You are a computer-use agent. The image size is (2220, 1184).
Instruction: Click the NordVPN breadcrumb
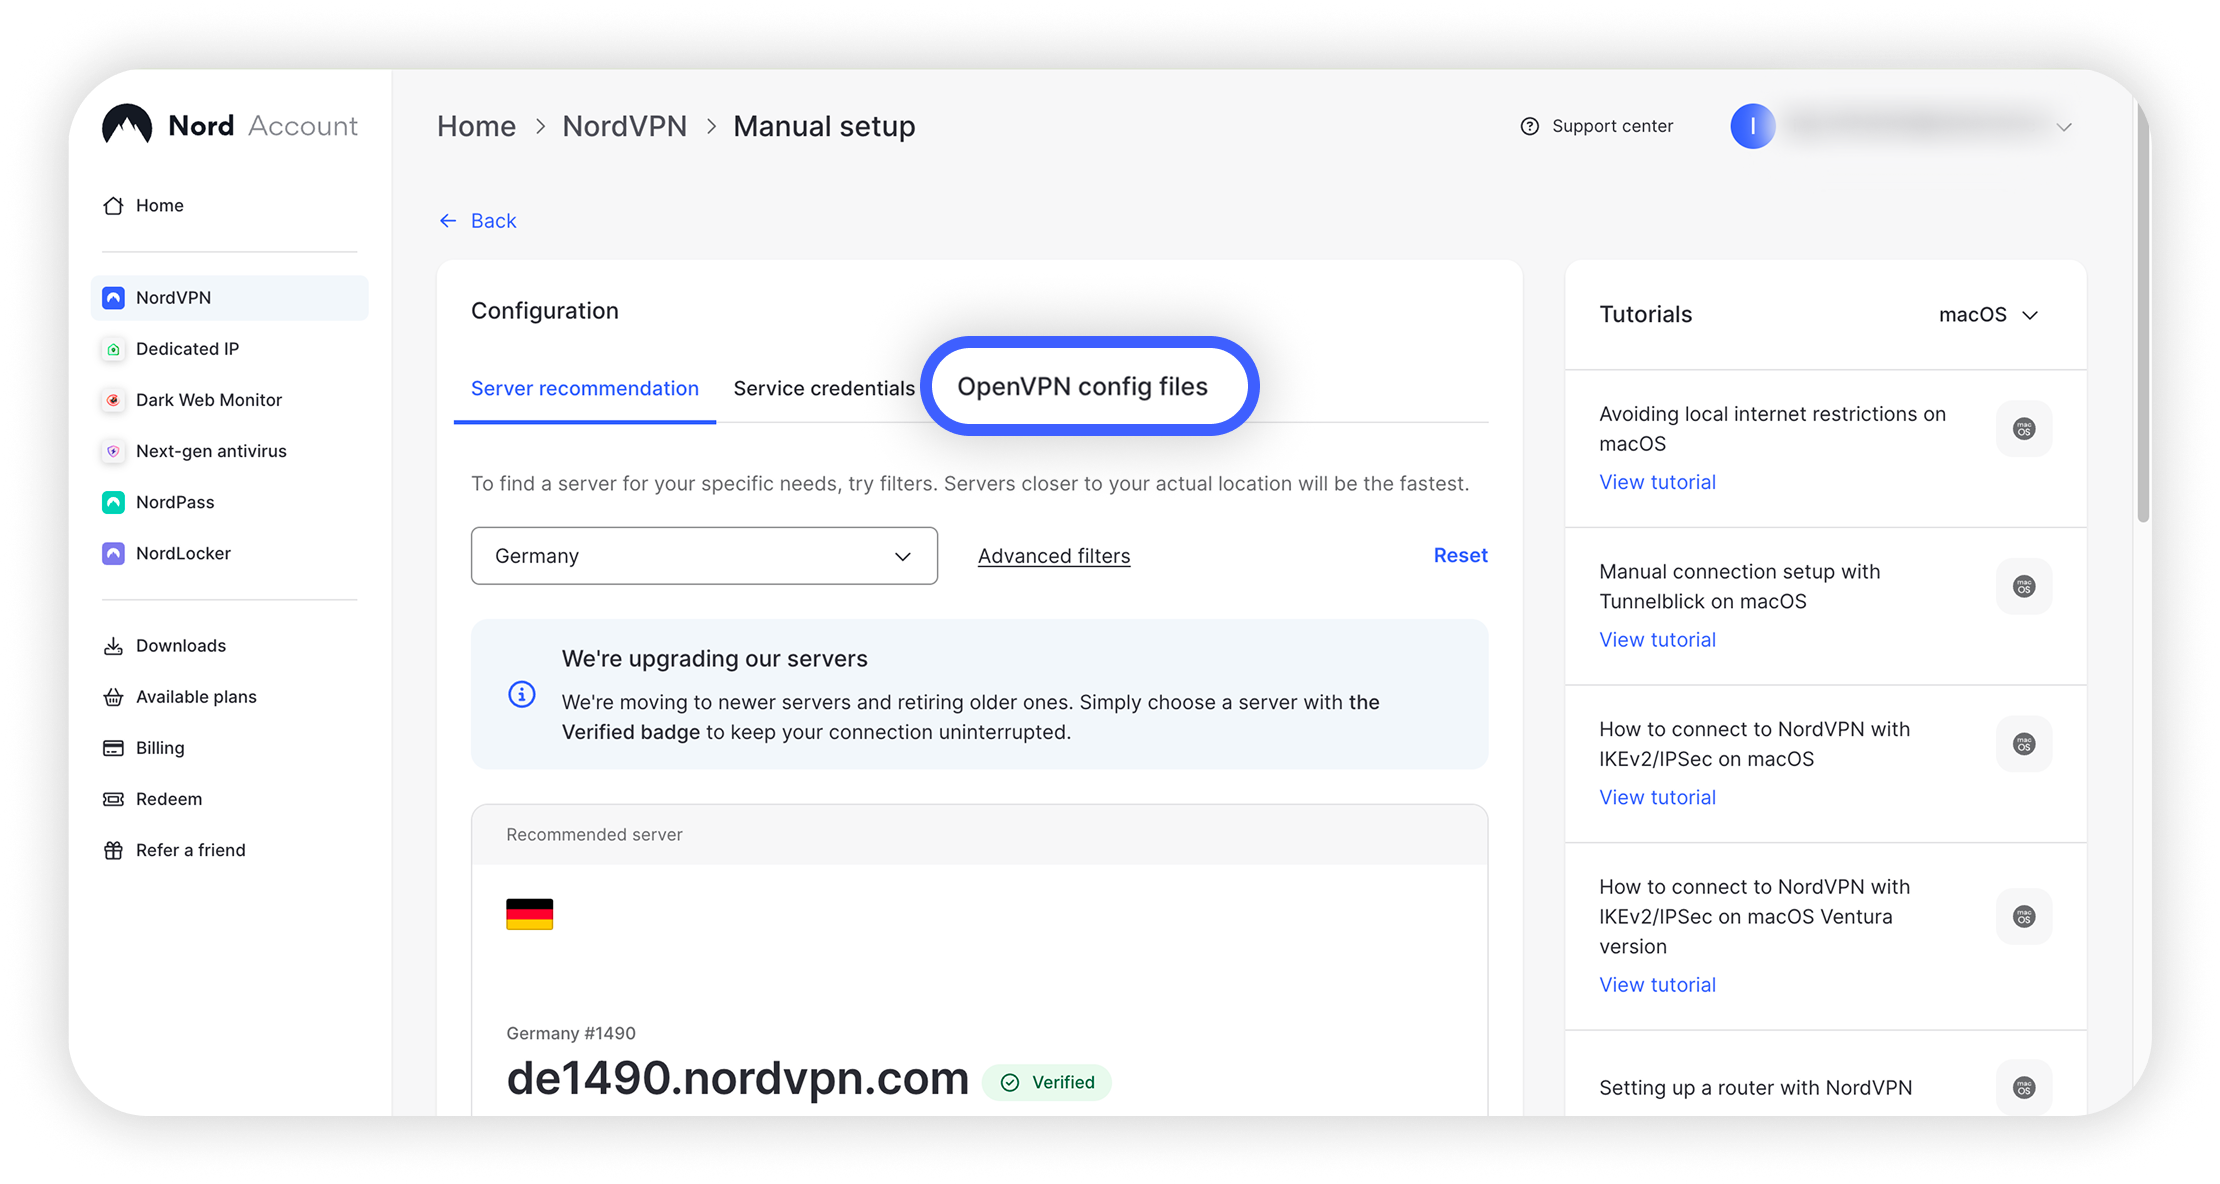coord(624,126)
